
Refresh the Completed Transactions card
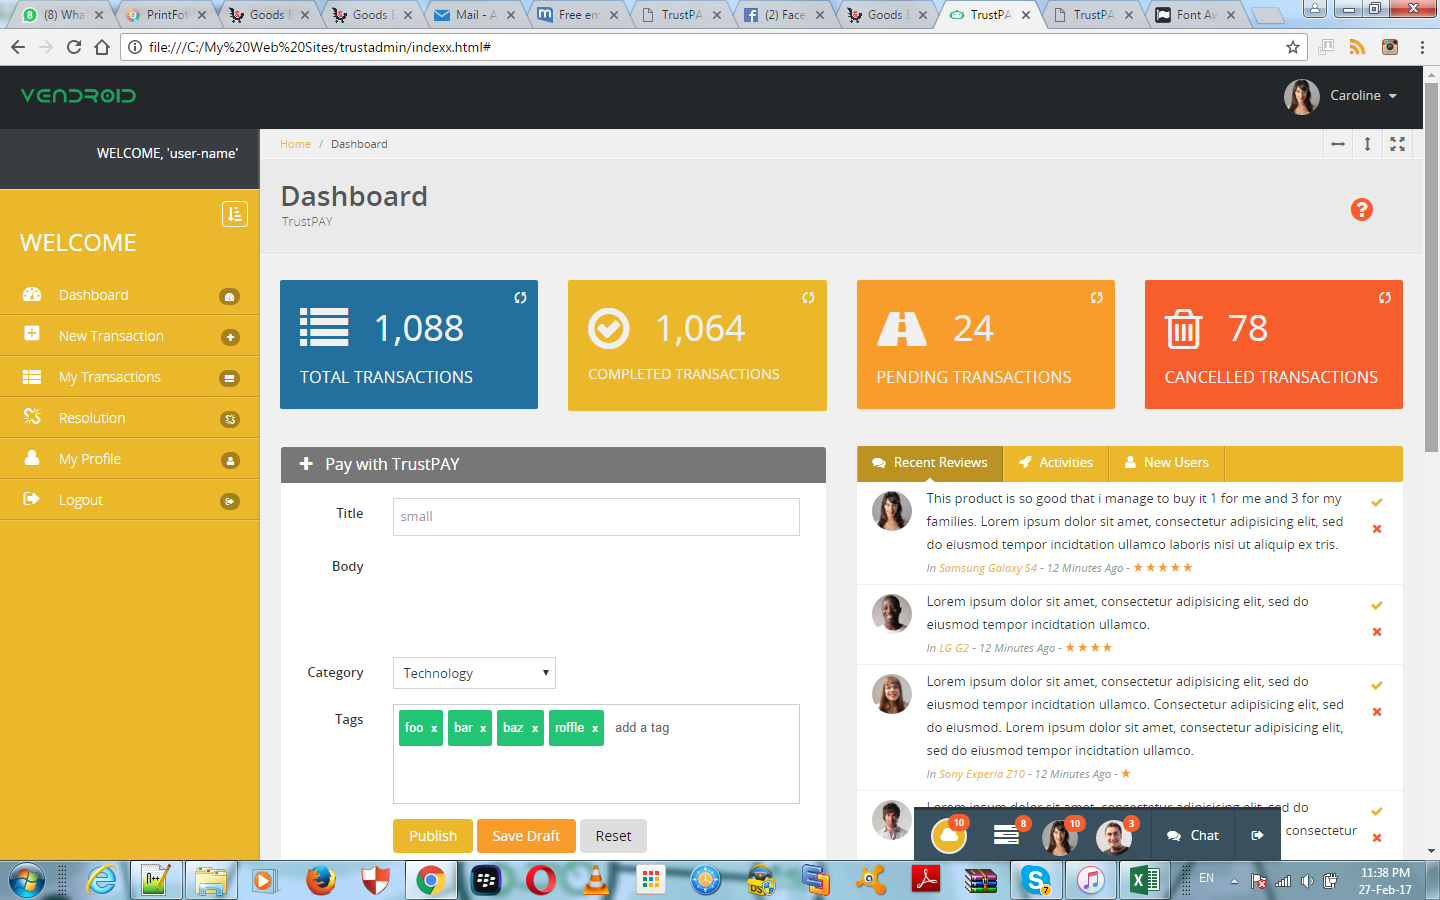click(x=808, y=297)
